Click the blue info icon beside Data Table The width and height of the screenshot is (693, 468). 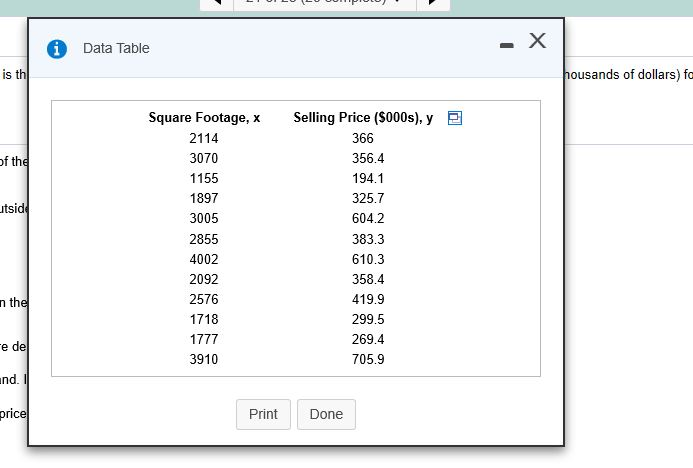pyautogui.click(x=57, y=49)
